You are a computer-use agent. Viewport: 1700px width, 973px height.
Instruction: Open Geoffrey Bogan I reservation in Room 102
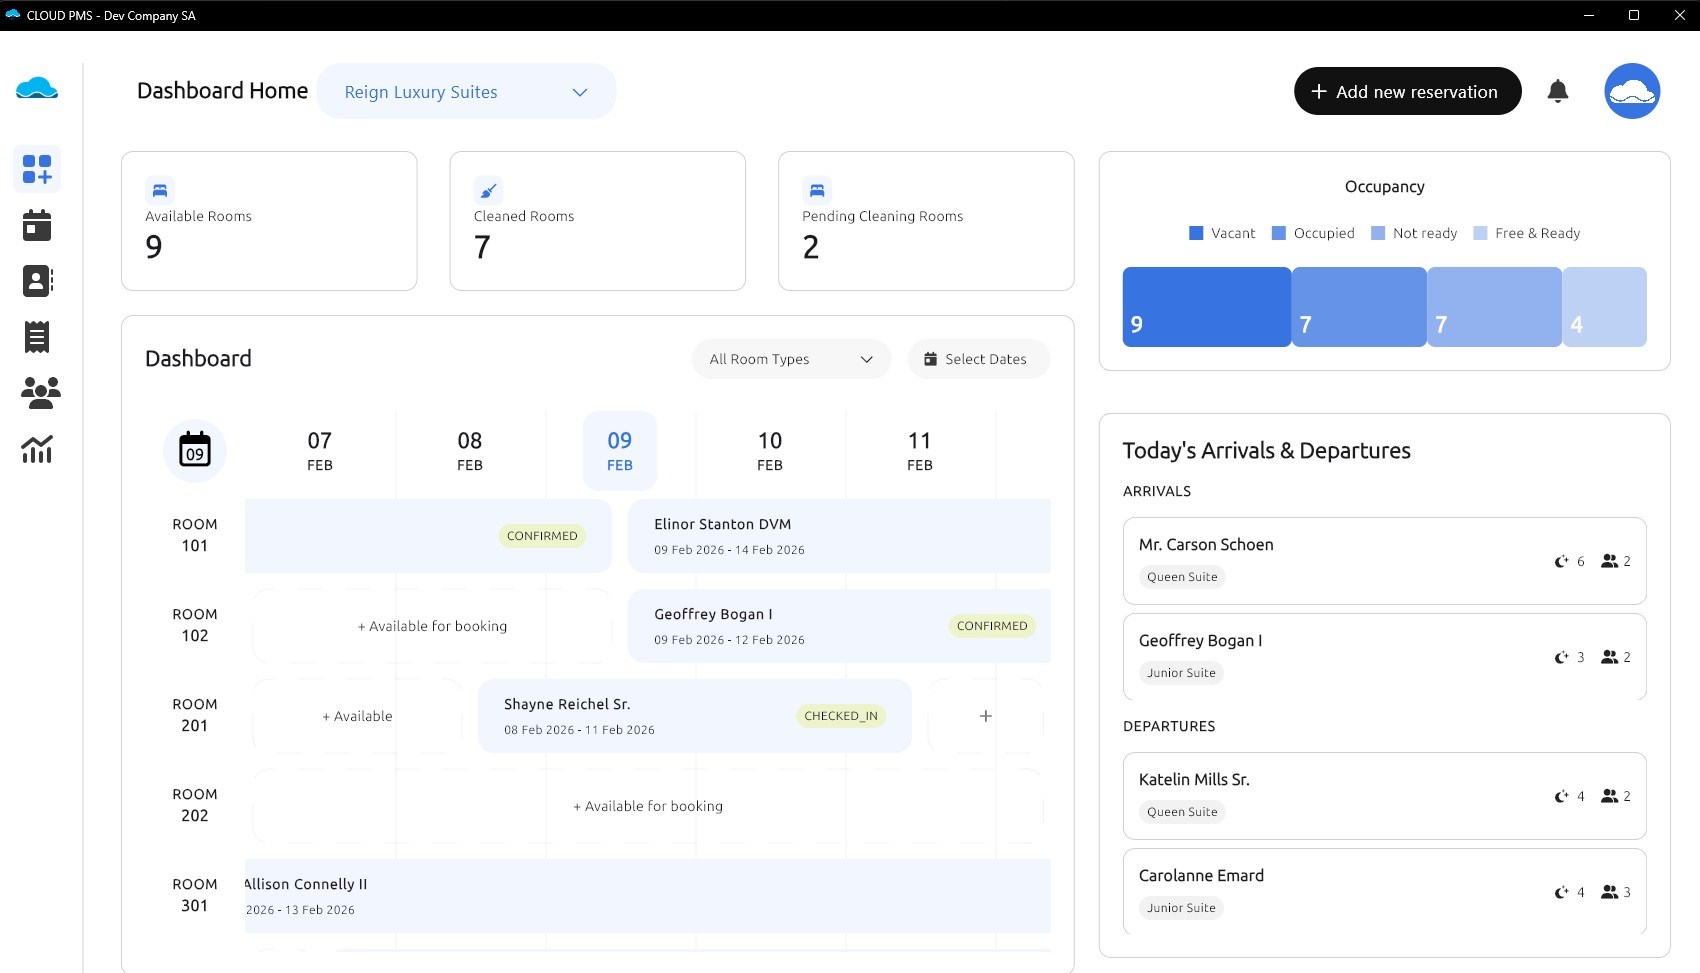(x=839, y=626)
